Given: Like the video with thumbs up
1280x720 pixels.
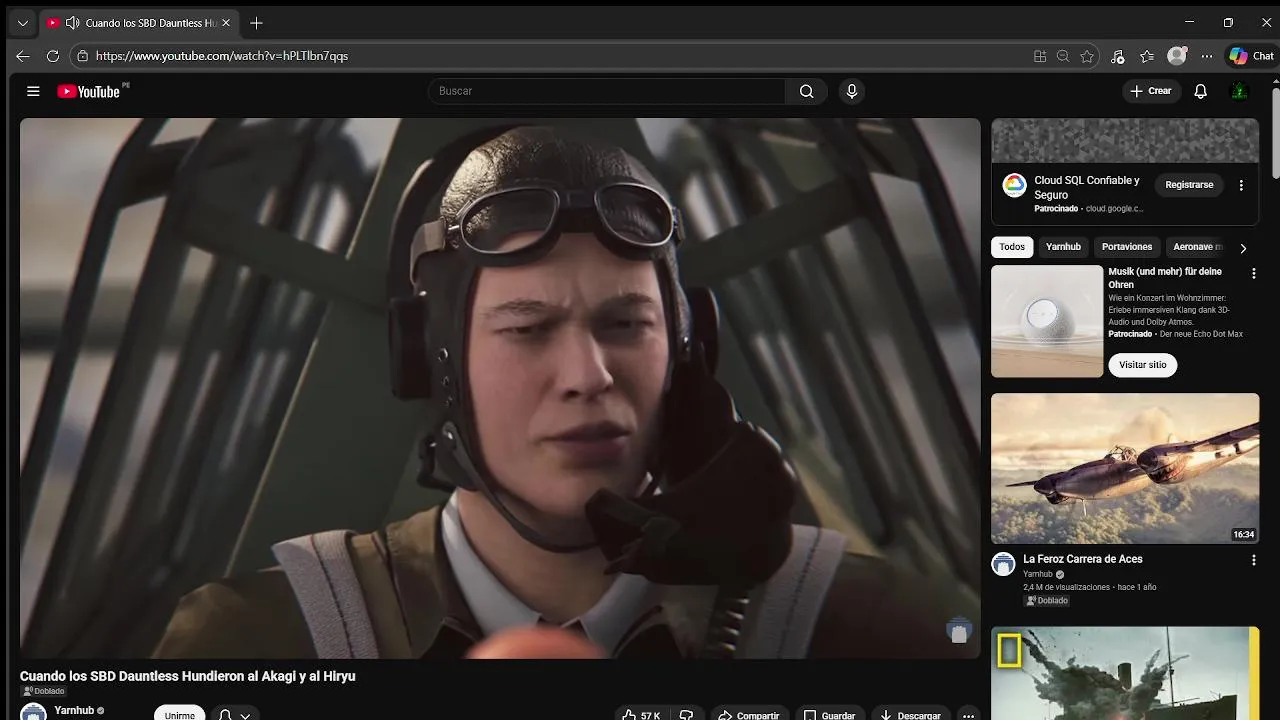Looking at the screenshot, I should pos(641,715).
